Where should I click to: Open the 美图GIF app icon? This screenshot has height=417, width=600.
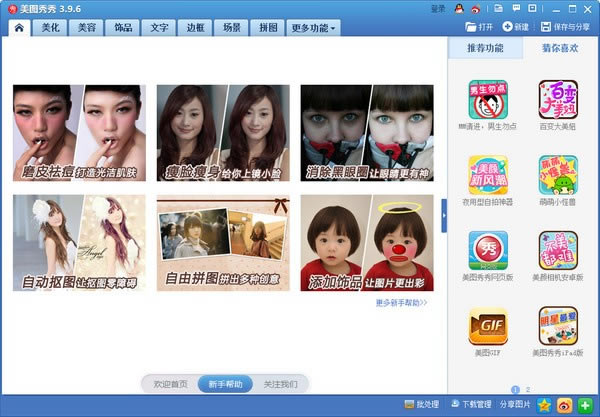pyautogui.click(x=488, y=327)
